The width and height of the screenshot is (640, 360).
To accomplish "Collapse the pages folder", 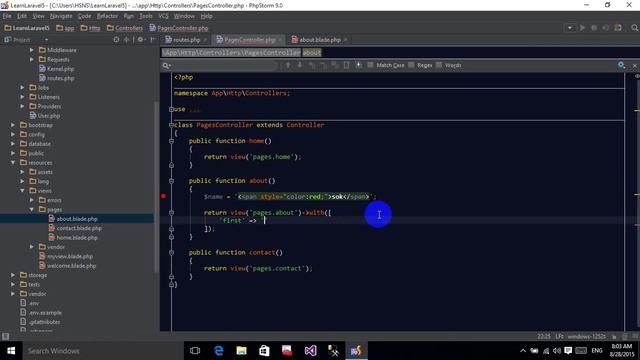I will click(x=32, y=209).
